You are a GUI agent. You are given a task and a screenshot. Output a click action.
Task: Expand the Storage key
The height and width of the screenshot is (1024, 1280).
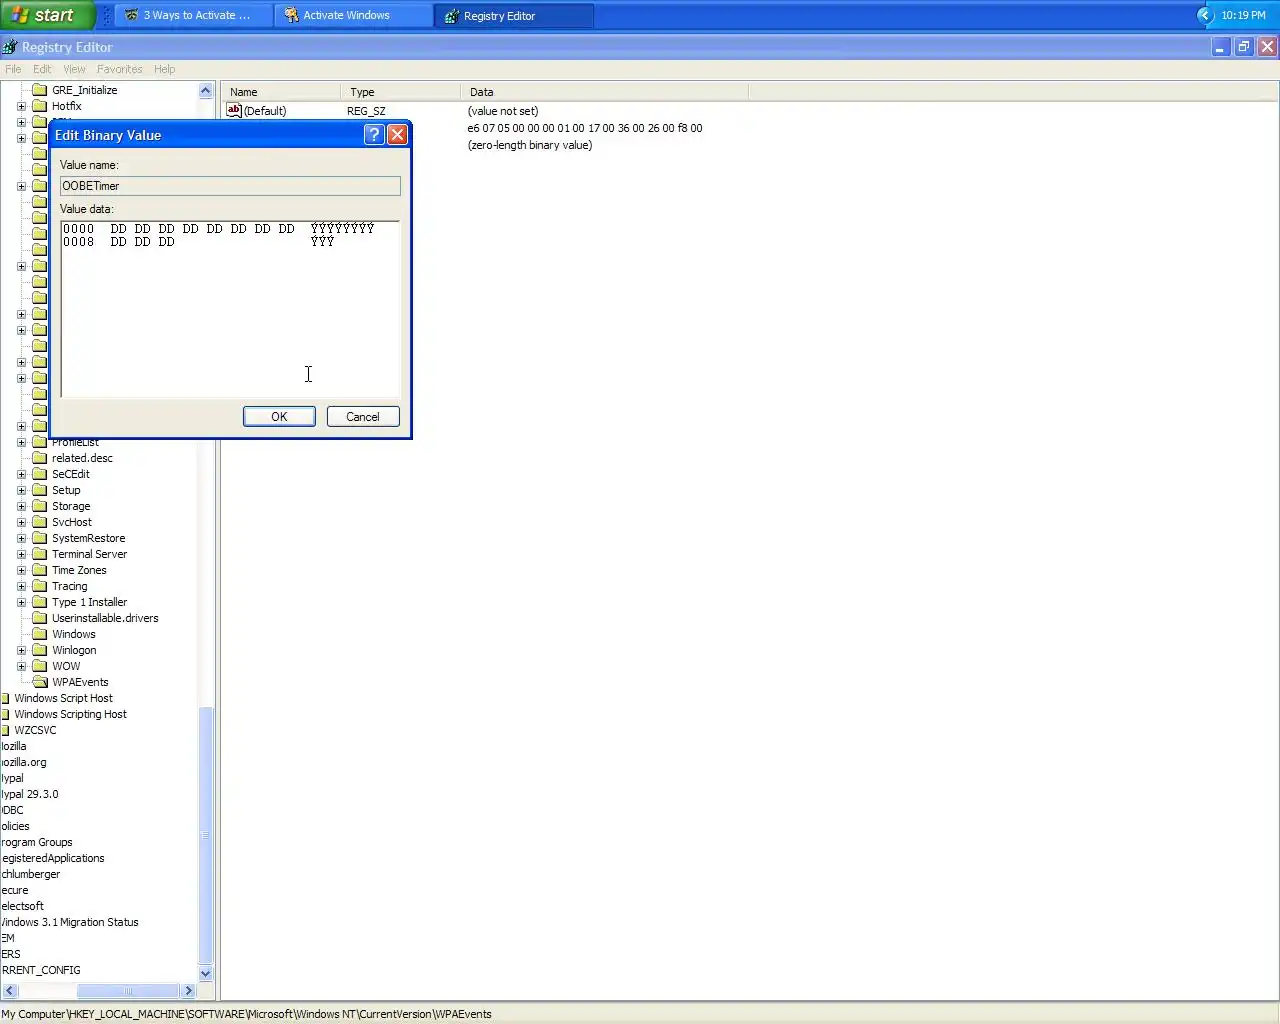click(21, 506)
